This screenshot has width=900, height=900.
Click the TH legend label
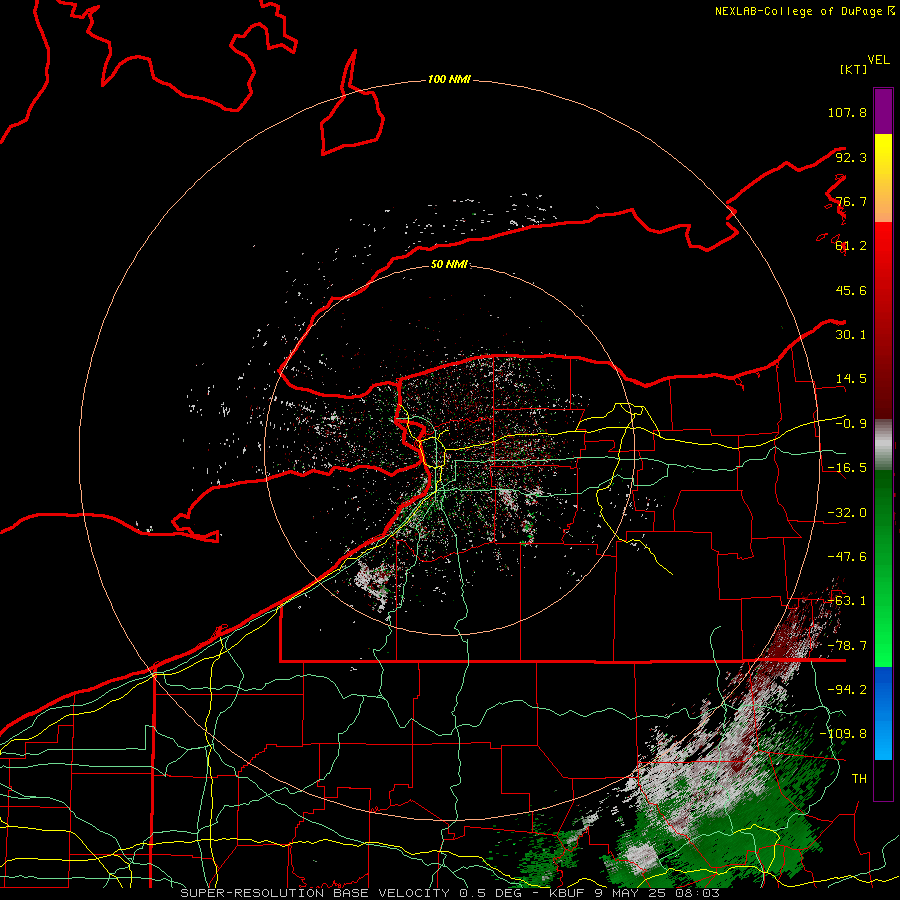click(x=859, y=779)
